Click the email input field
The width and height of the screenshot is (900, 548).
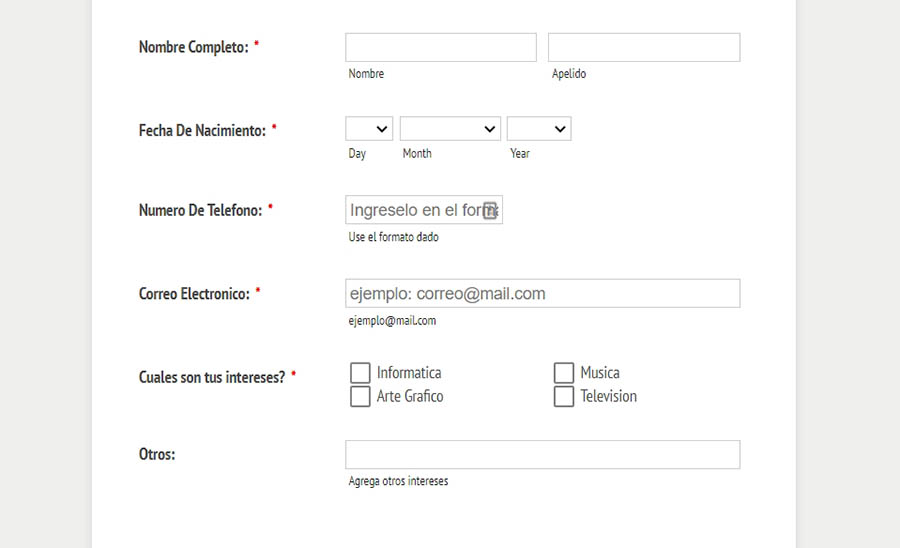pos(542,293)
